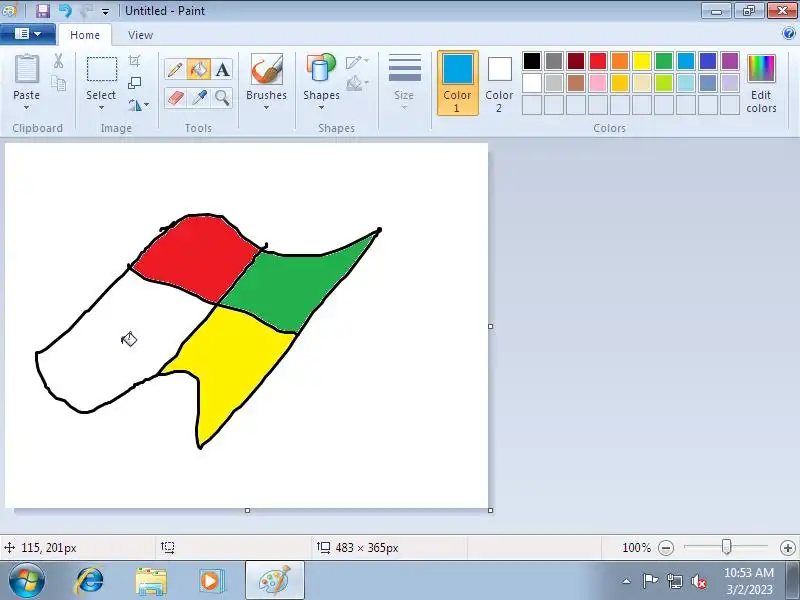Pick the red color swatch
The height and width of the screenshot is (600, 800).
597,61
